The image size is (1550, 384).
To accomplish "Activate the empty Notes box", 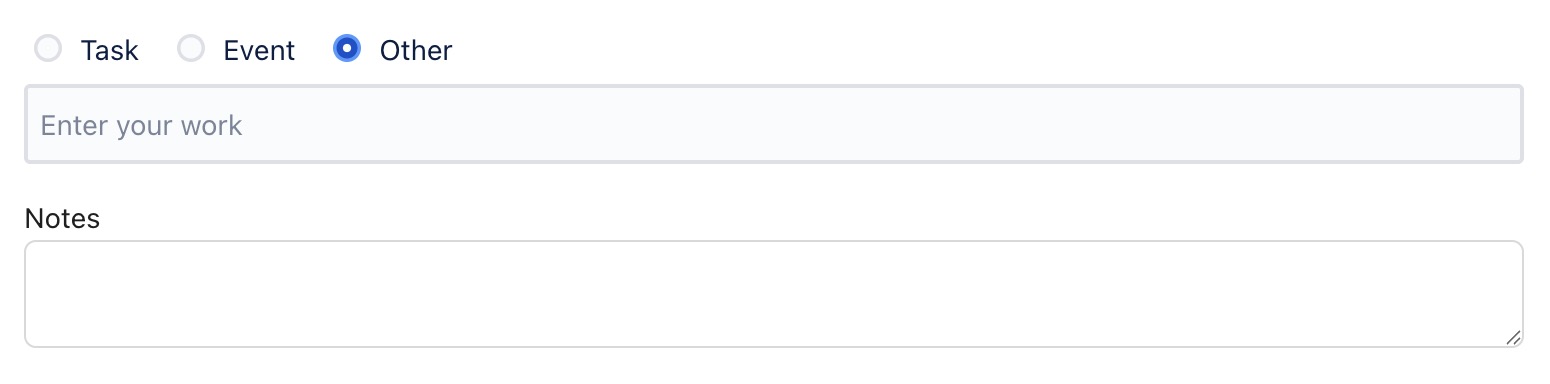I will [x=774, y=294].
